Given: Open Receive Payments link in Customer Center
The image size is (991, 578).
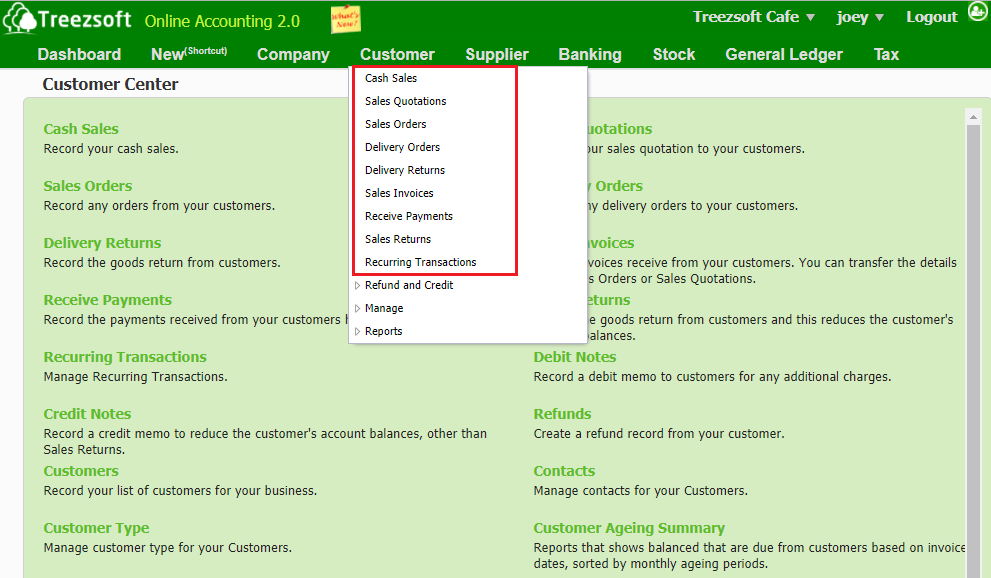Looking at the screenshot, I should tap(107, 300).
